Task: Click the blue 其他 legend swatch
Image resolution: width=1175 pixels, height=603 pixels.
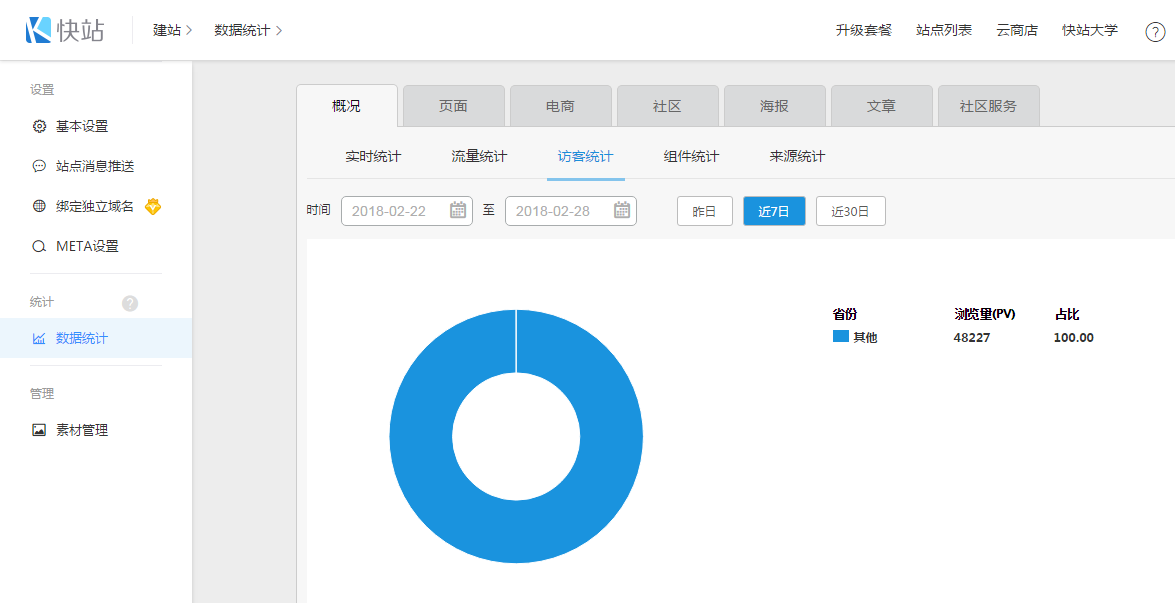Action: point(840,337)
